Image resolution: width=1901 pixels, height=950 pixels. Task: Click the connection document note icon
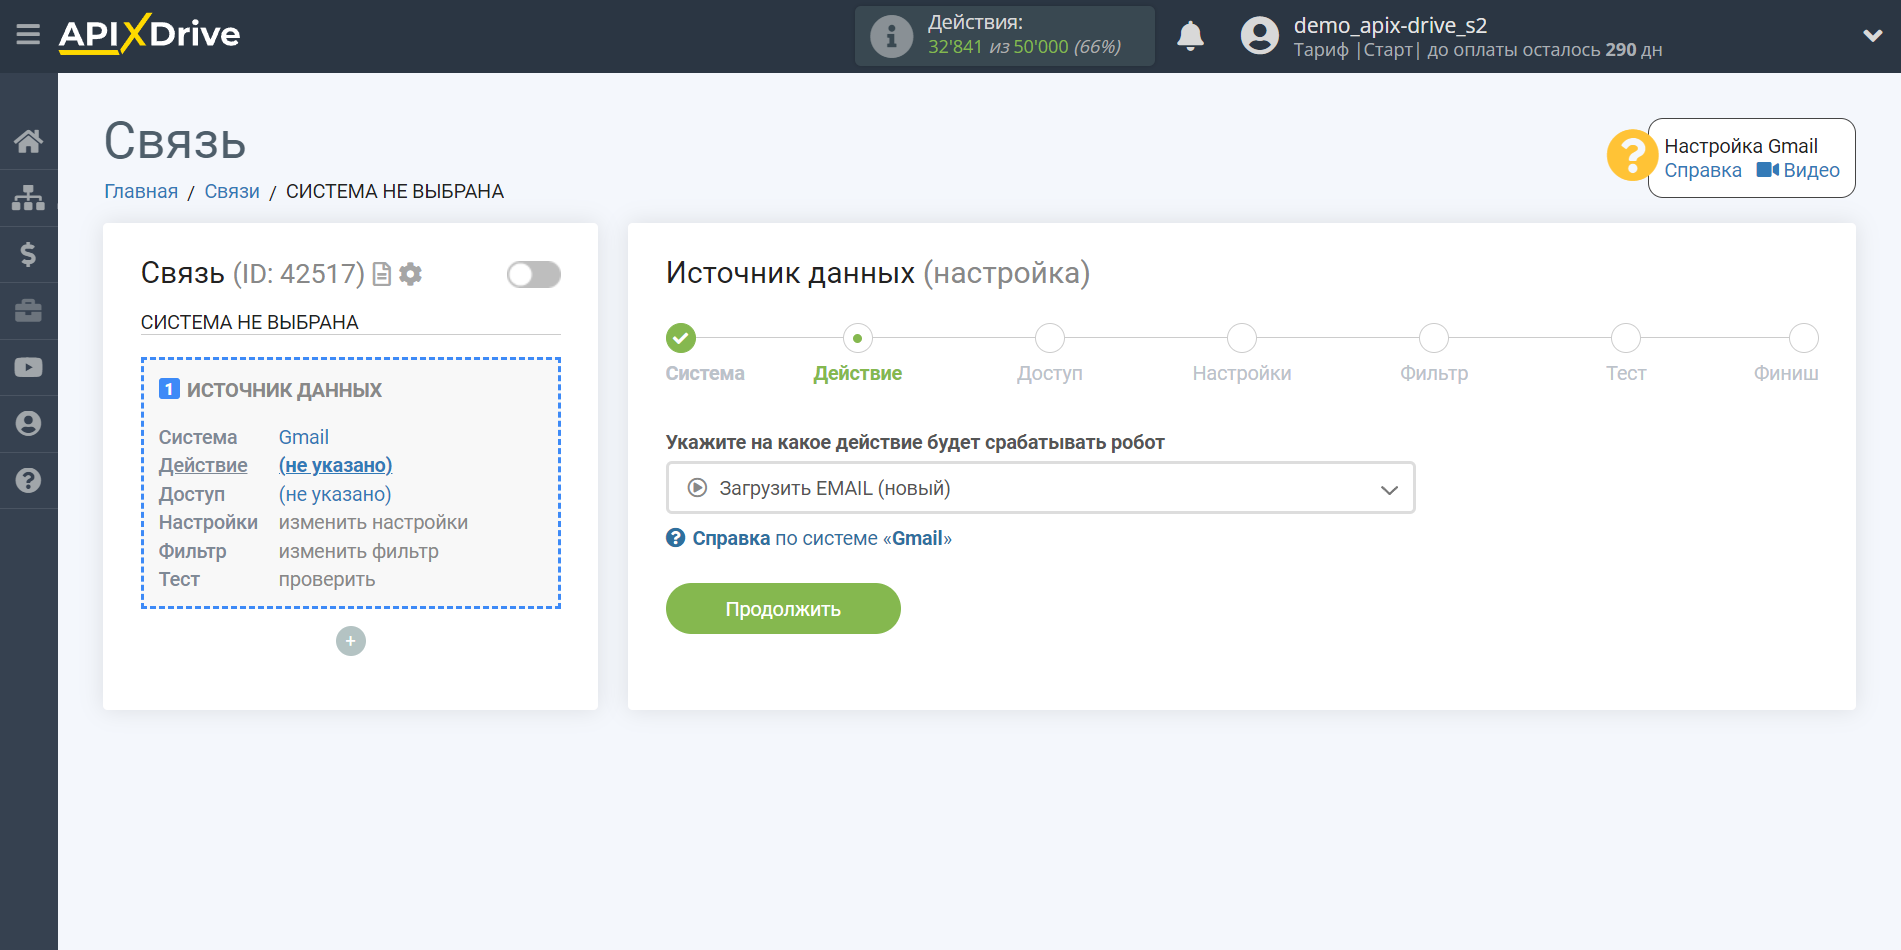381,274
